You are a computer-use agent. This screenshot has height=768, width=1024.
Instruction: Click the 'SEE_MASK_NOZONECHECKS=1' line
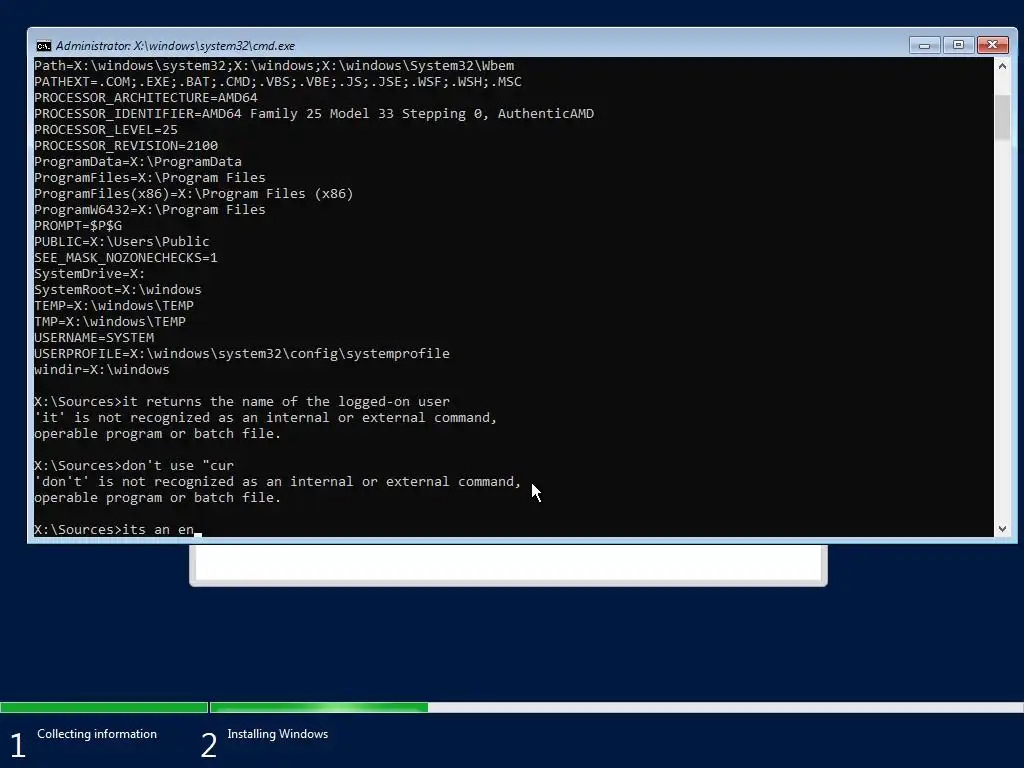click(x=125, y=257)
